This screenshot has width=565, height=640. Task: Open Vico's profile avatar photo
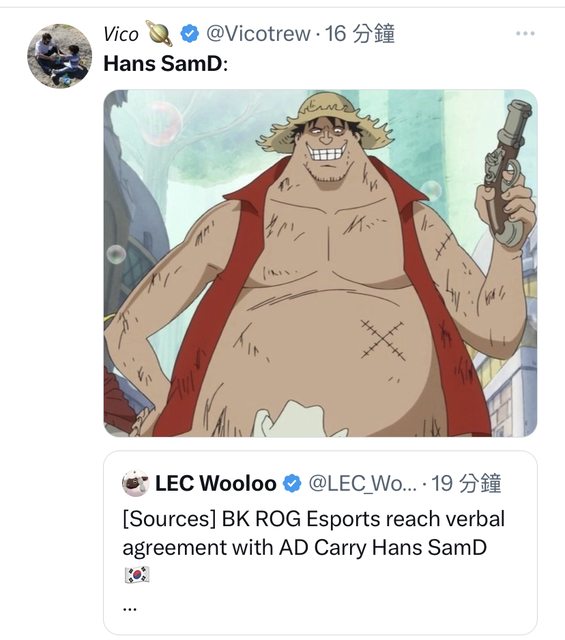coord(60,56)
